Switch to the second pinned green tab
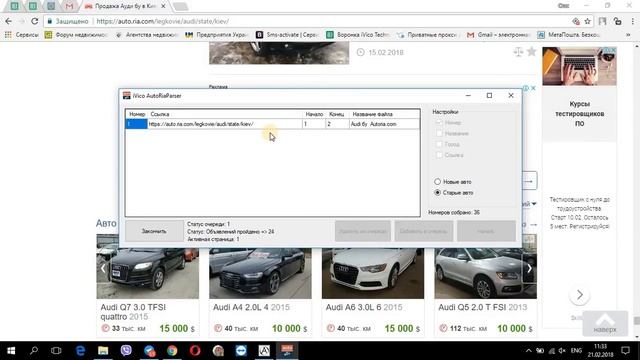 click(33, 6)
